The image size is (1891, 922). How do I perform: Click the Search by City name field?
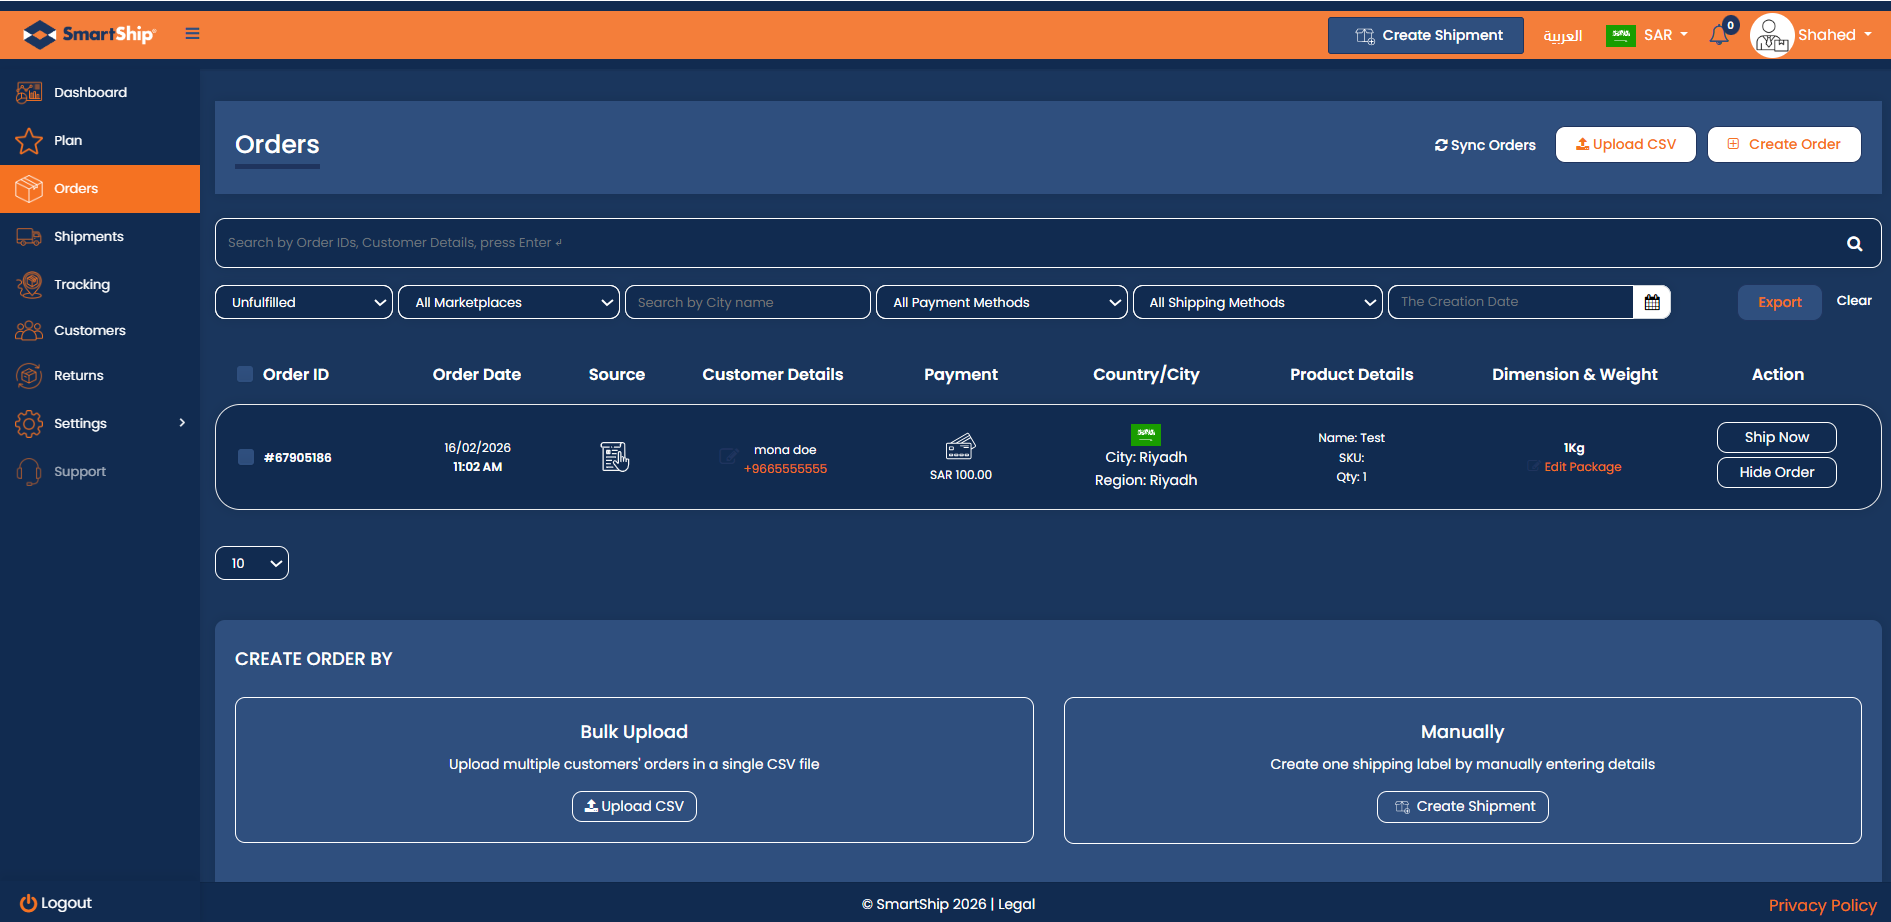(x=747, y=302)
